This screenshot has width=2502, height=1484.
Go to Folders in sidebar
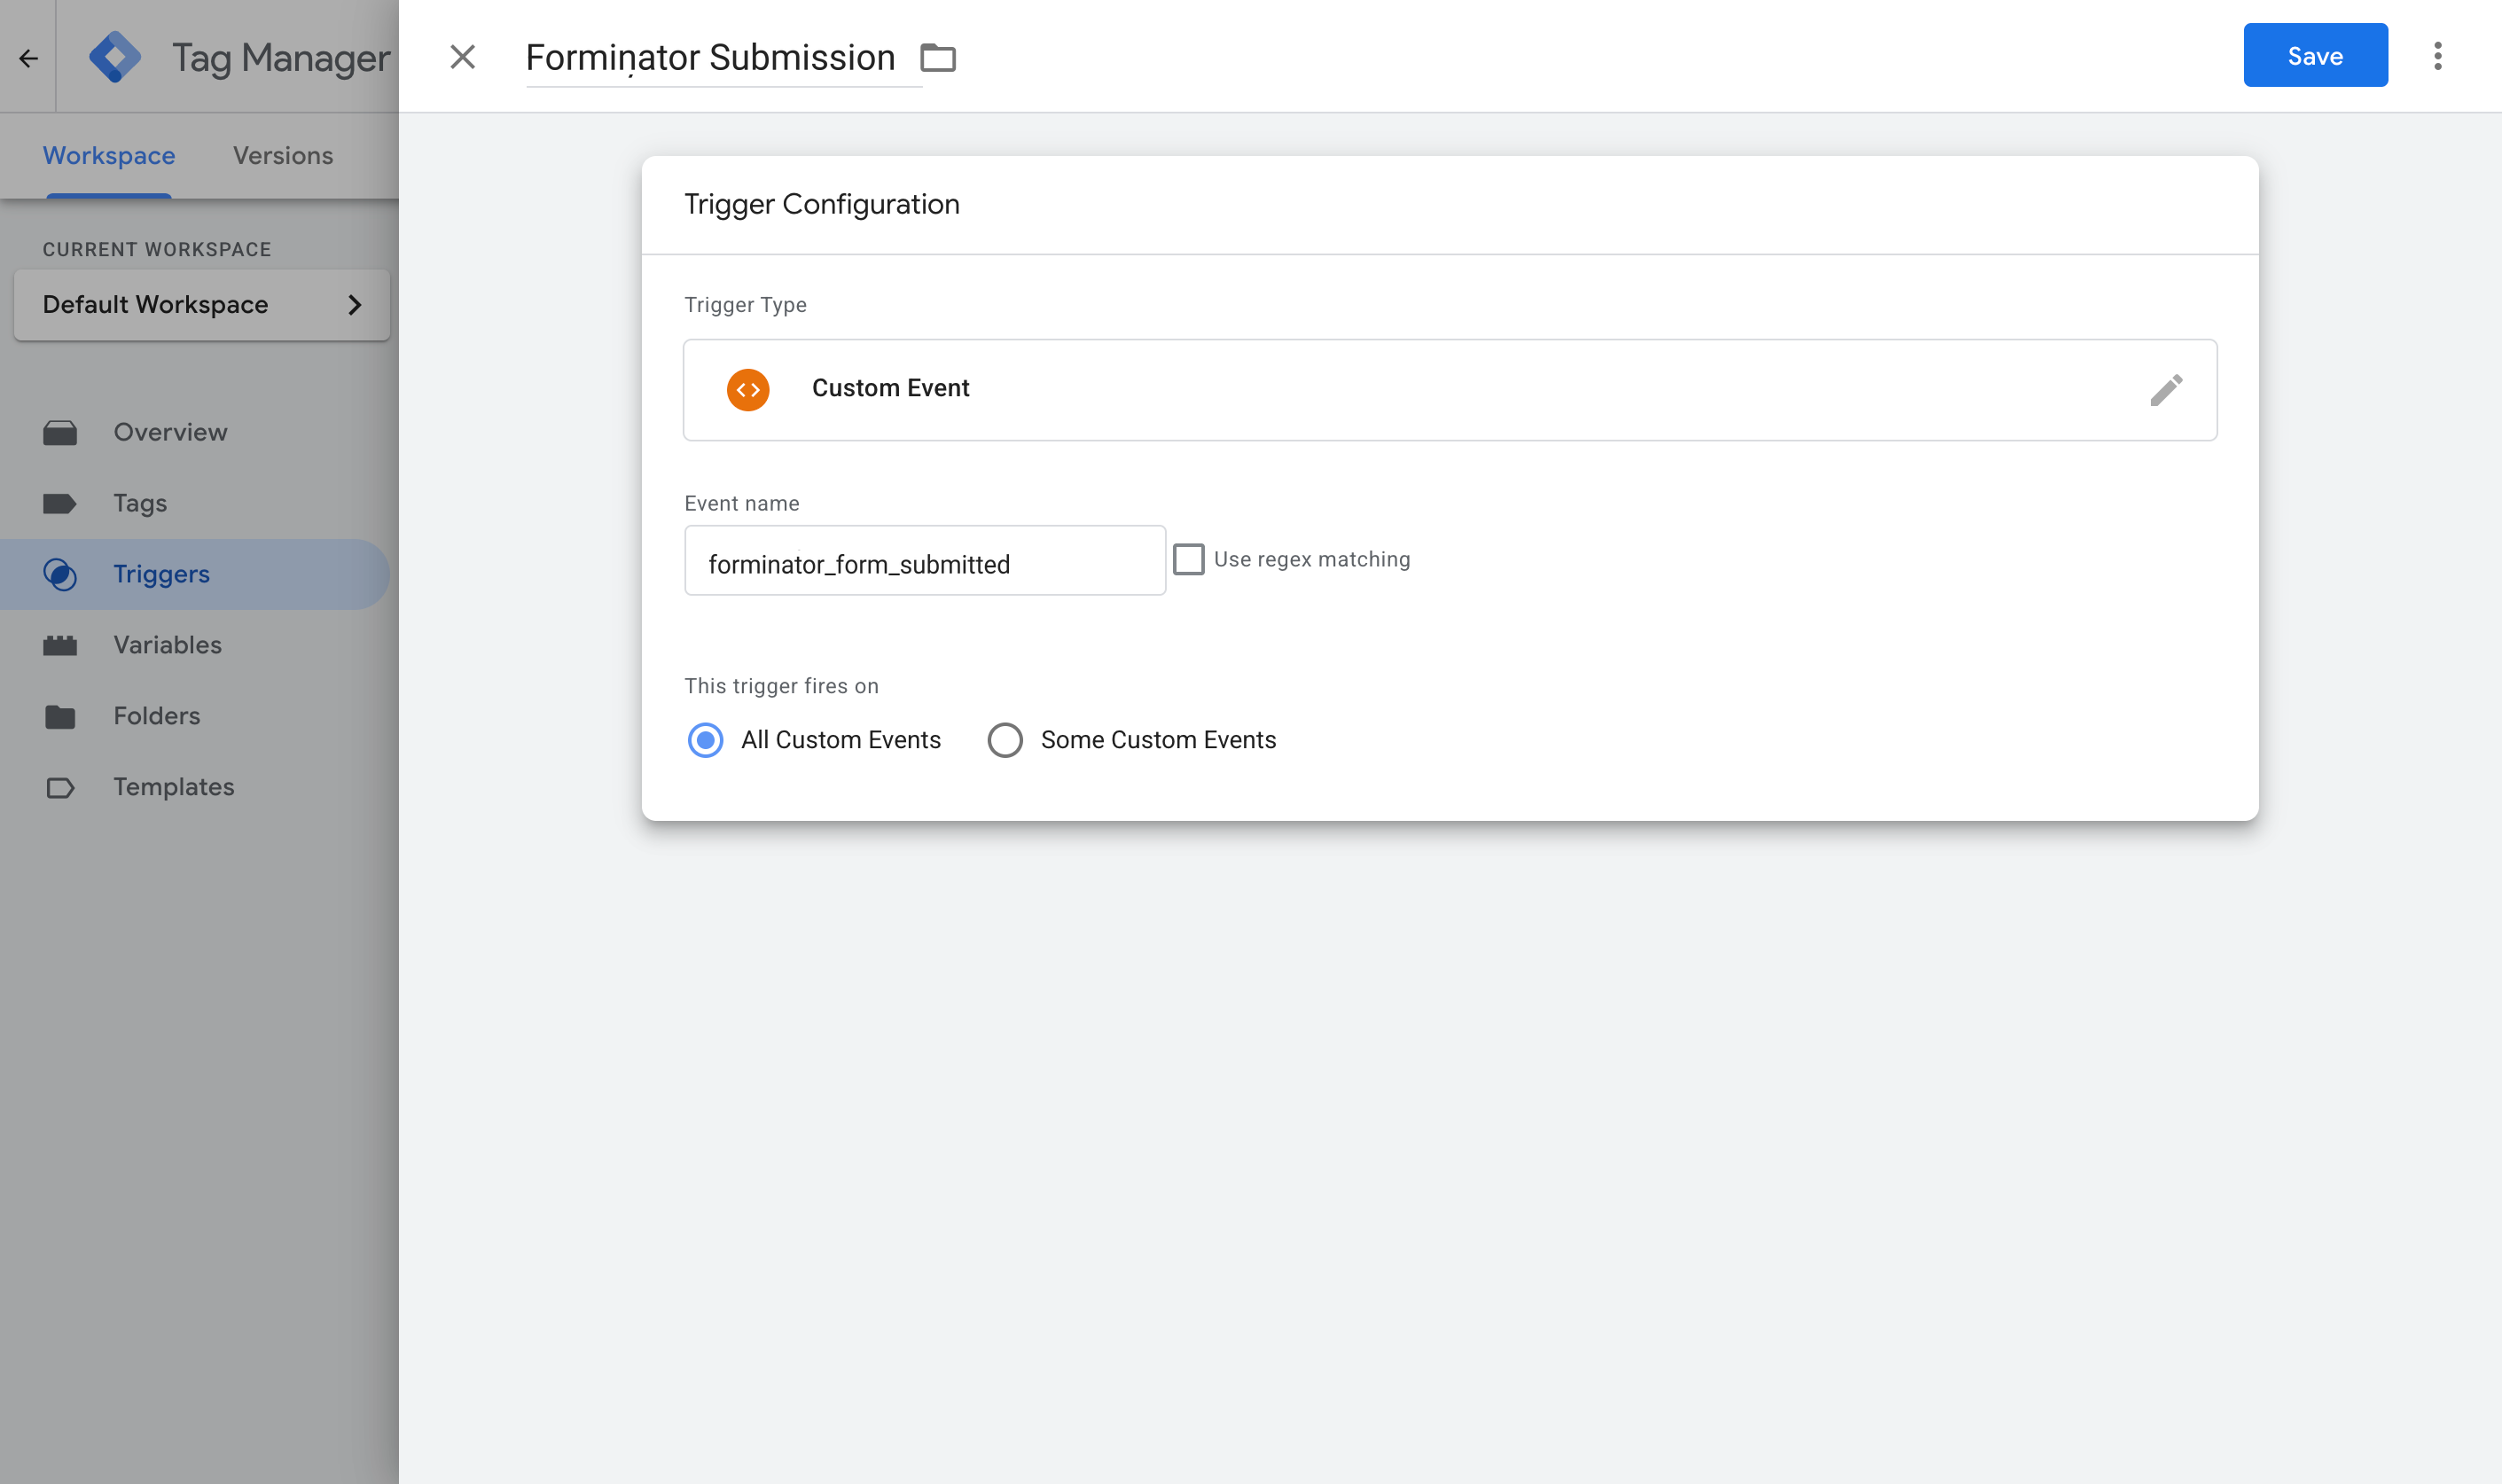click(156, 717)
